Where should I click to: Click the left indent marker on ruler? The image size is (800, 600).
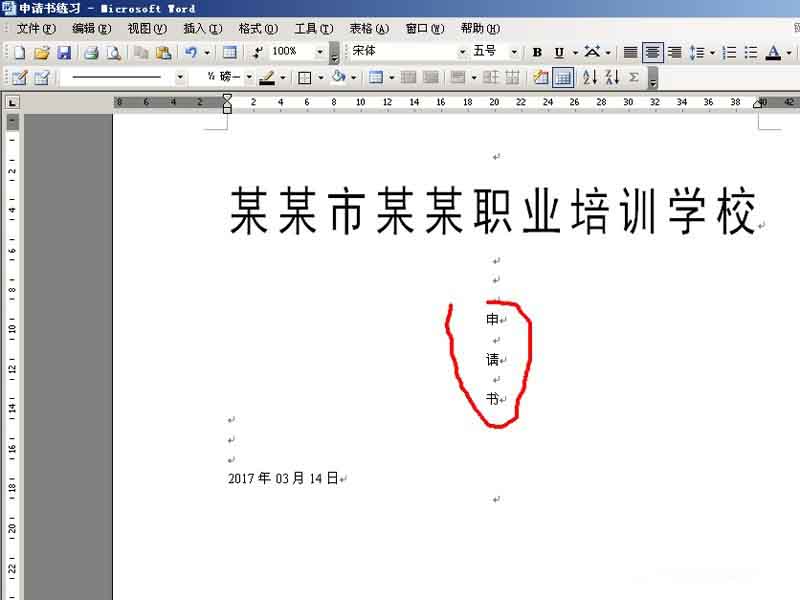tap(228, 109)
